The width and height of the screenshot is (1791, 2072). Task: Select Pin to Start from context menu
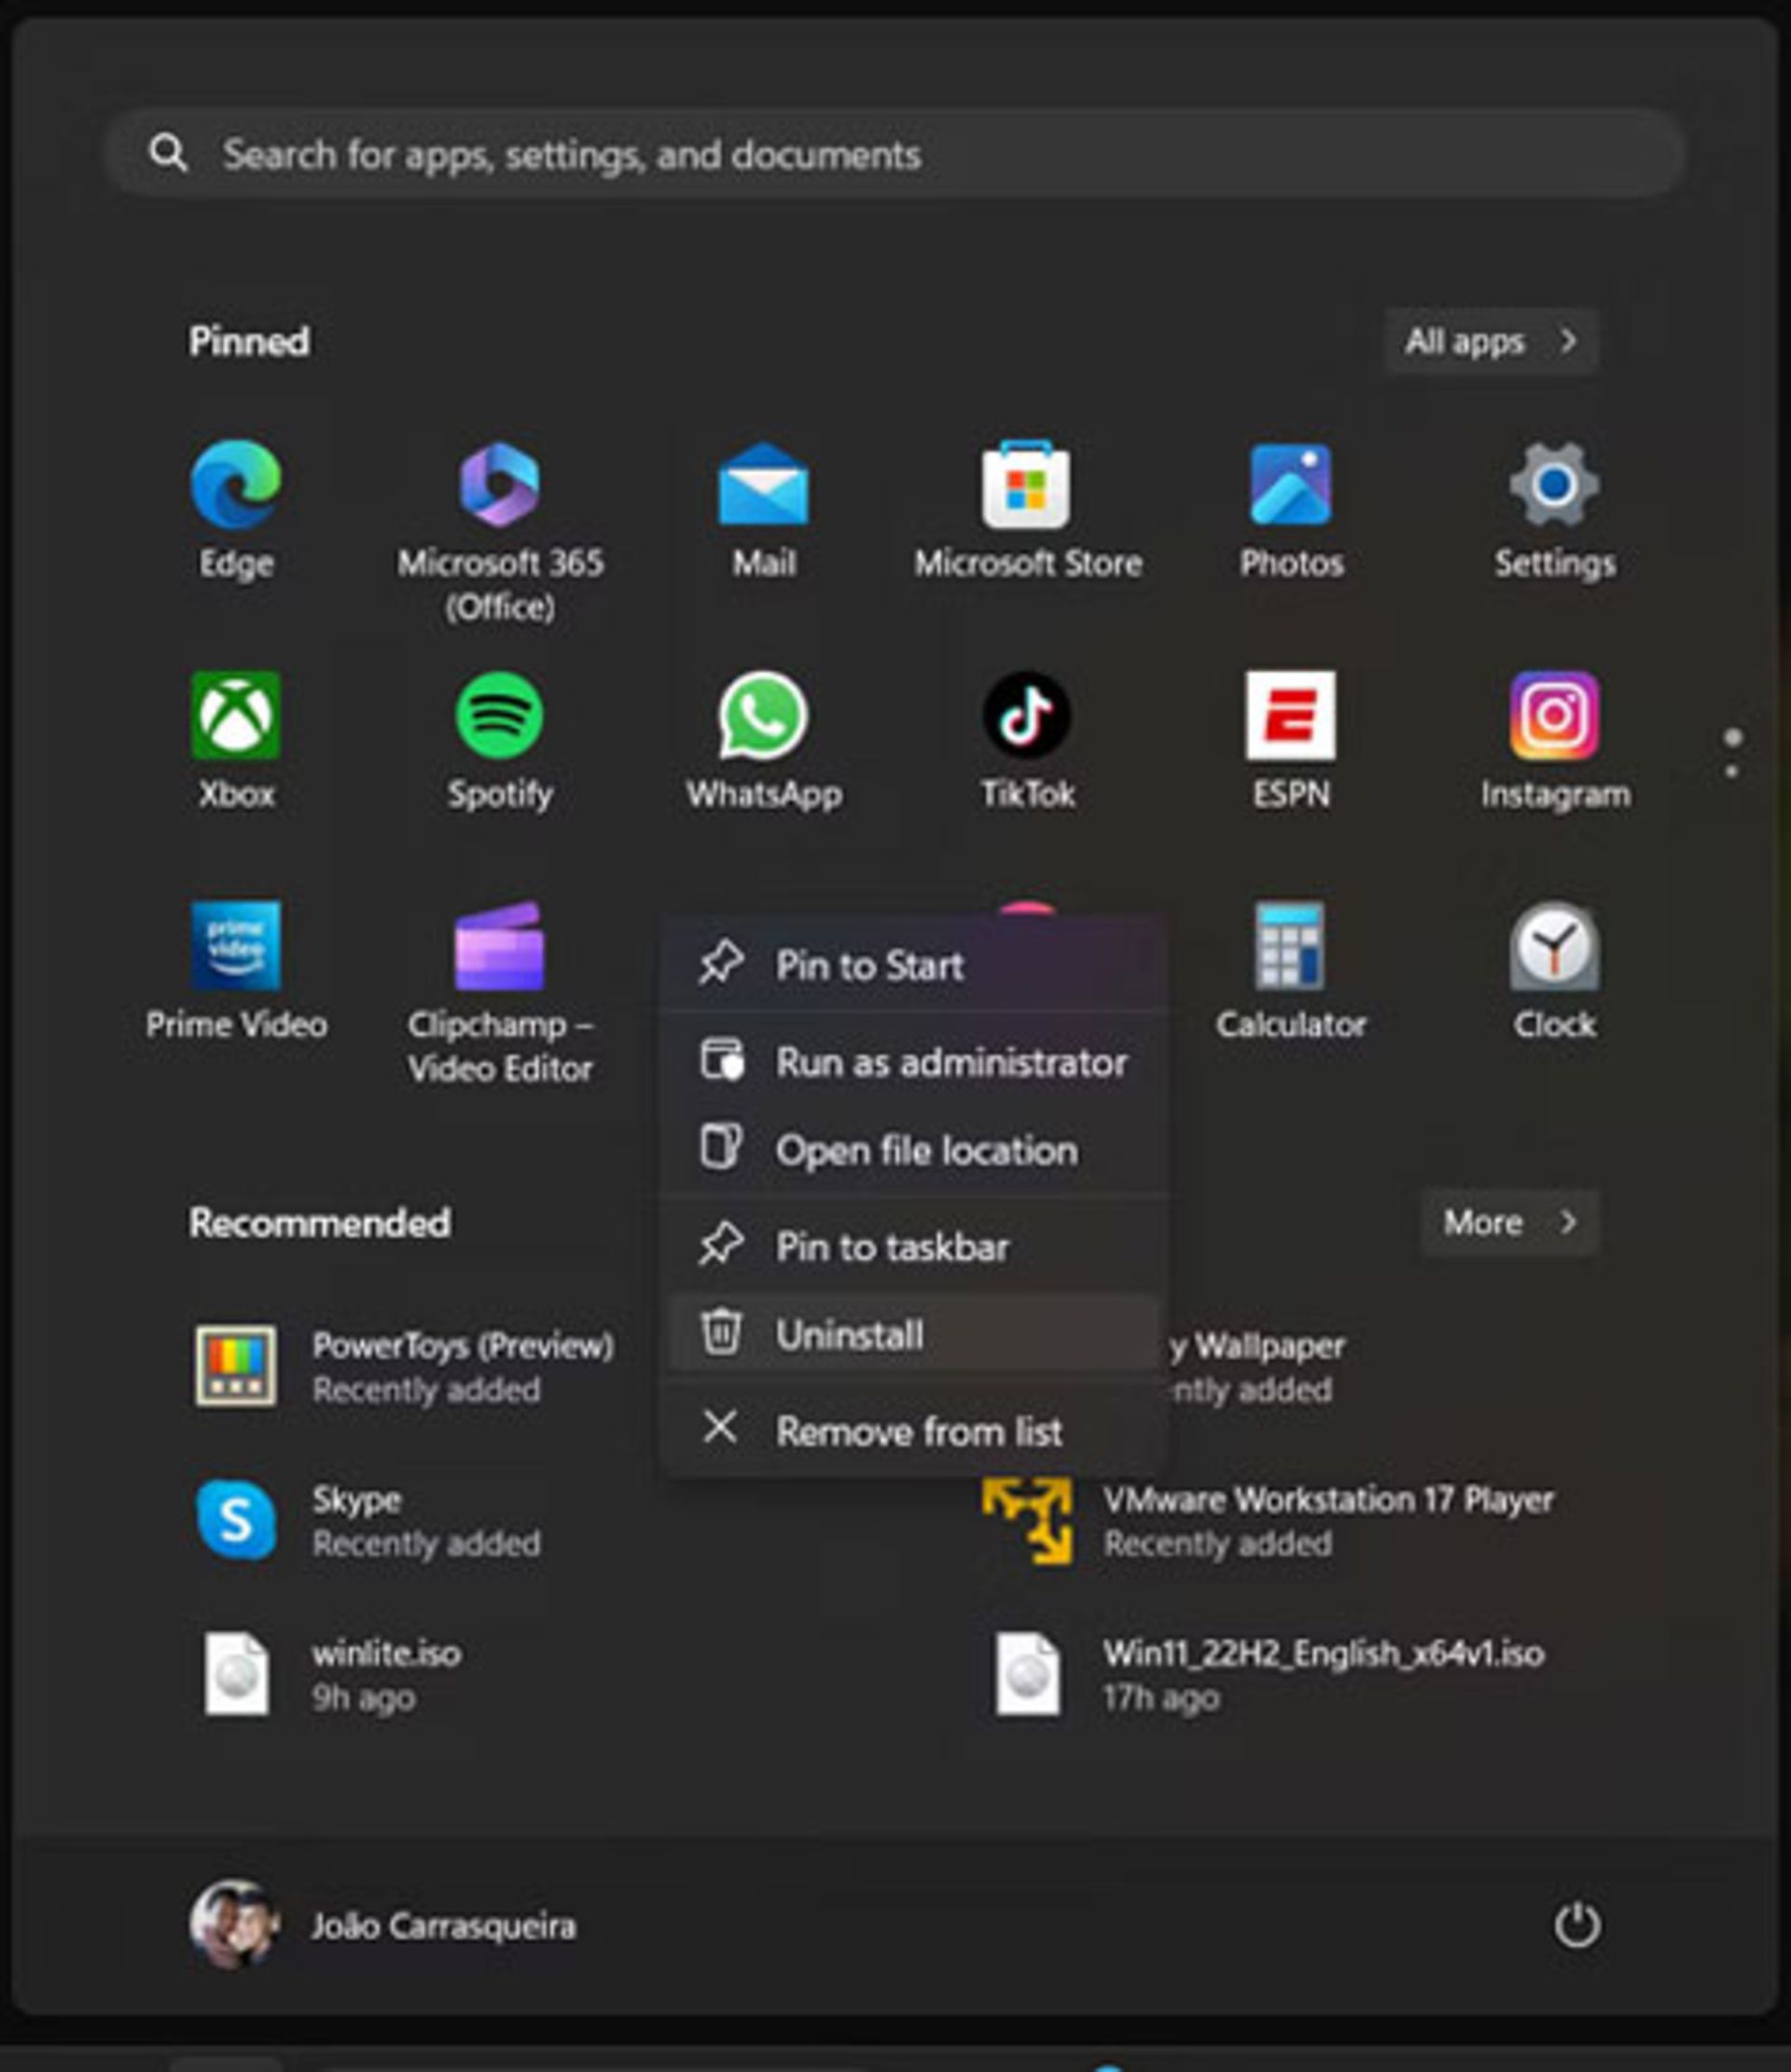click(x=914, y=965)
